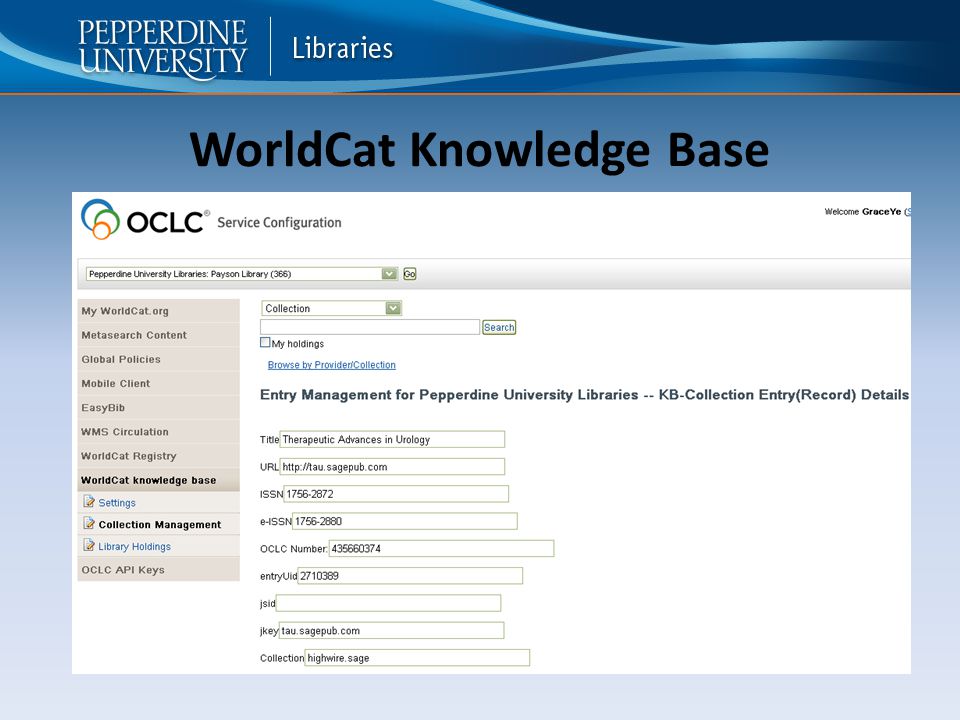Select Mobile Client in the sidebar
Image resolution: width=960 pixels, height=720 pixels.
159,383
